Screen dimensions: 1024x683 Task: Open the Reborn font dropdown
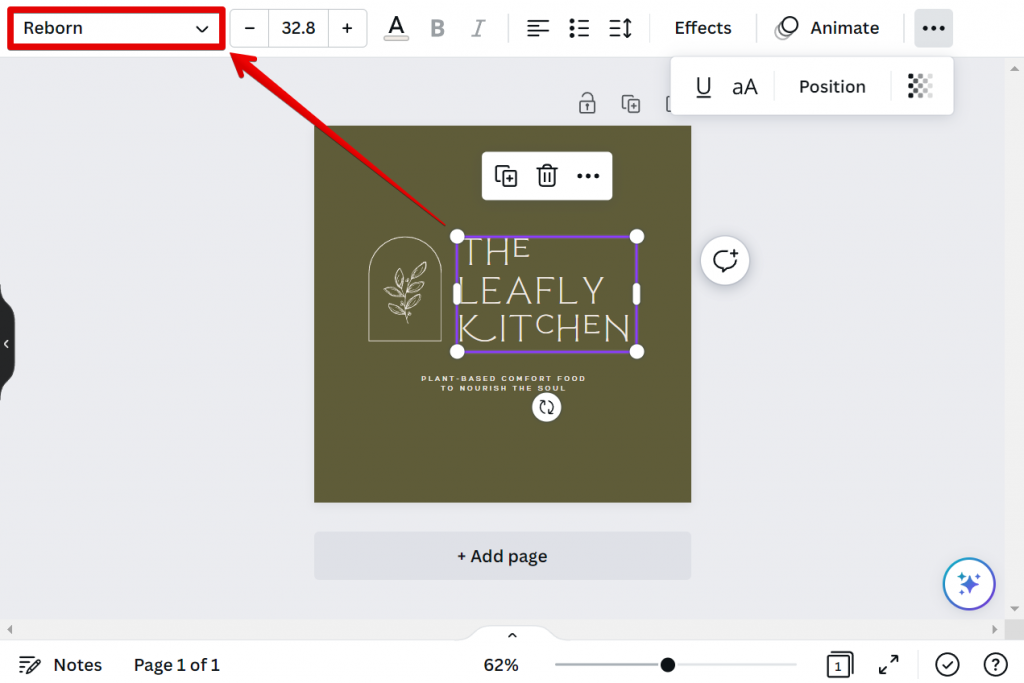(x=113, y=28)
